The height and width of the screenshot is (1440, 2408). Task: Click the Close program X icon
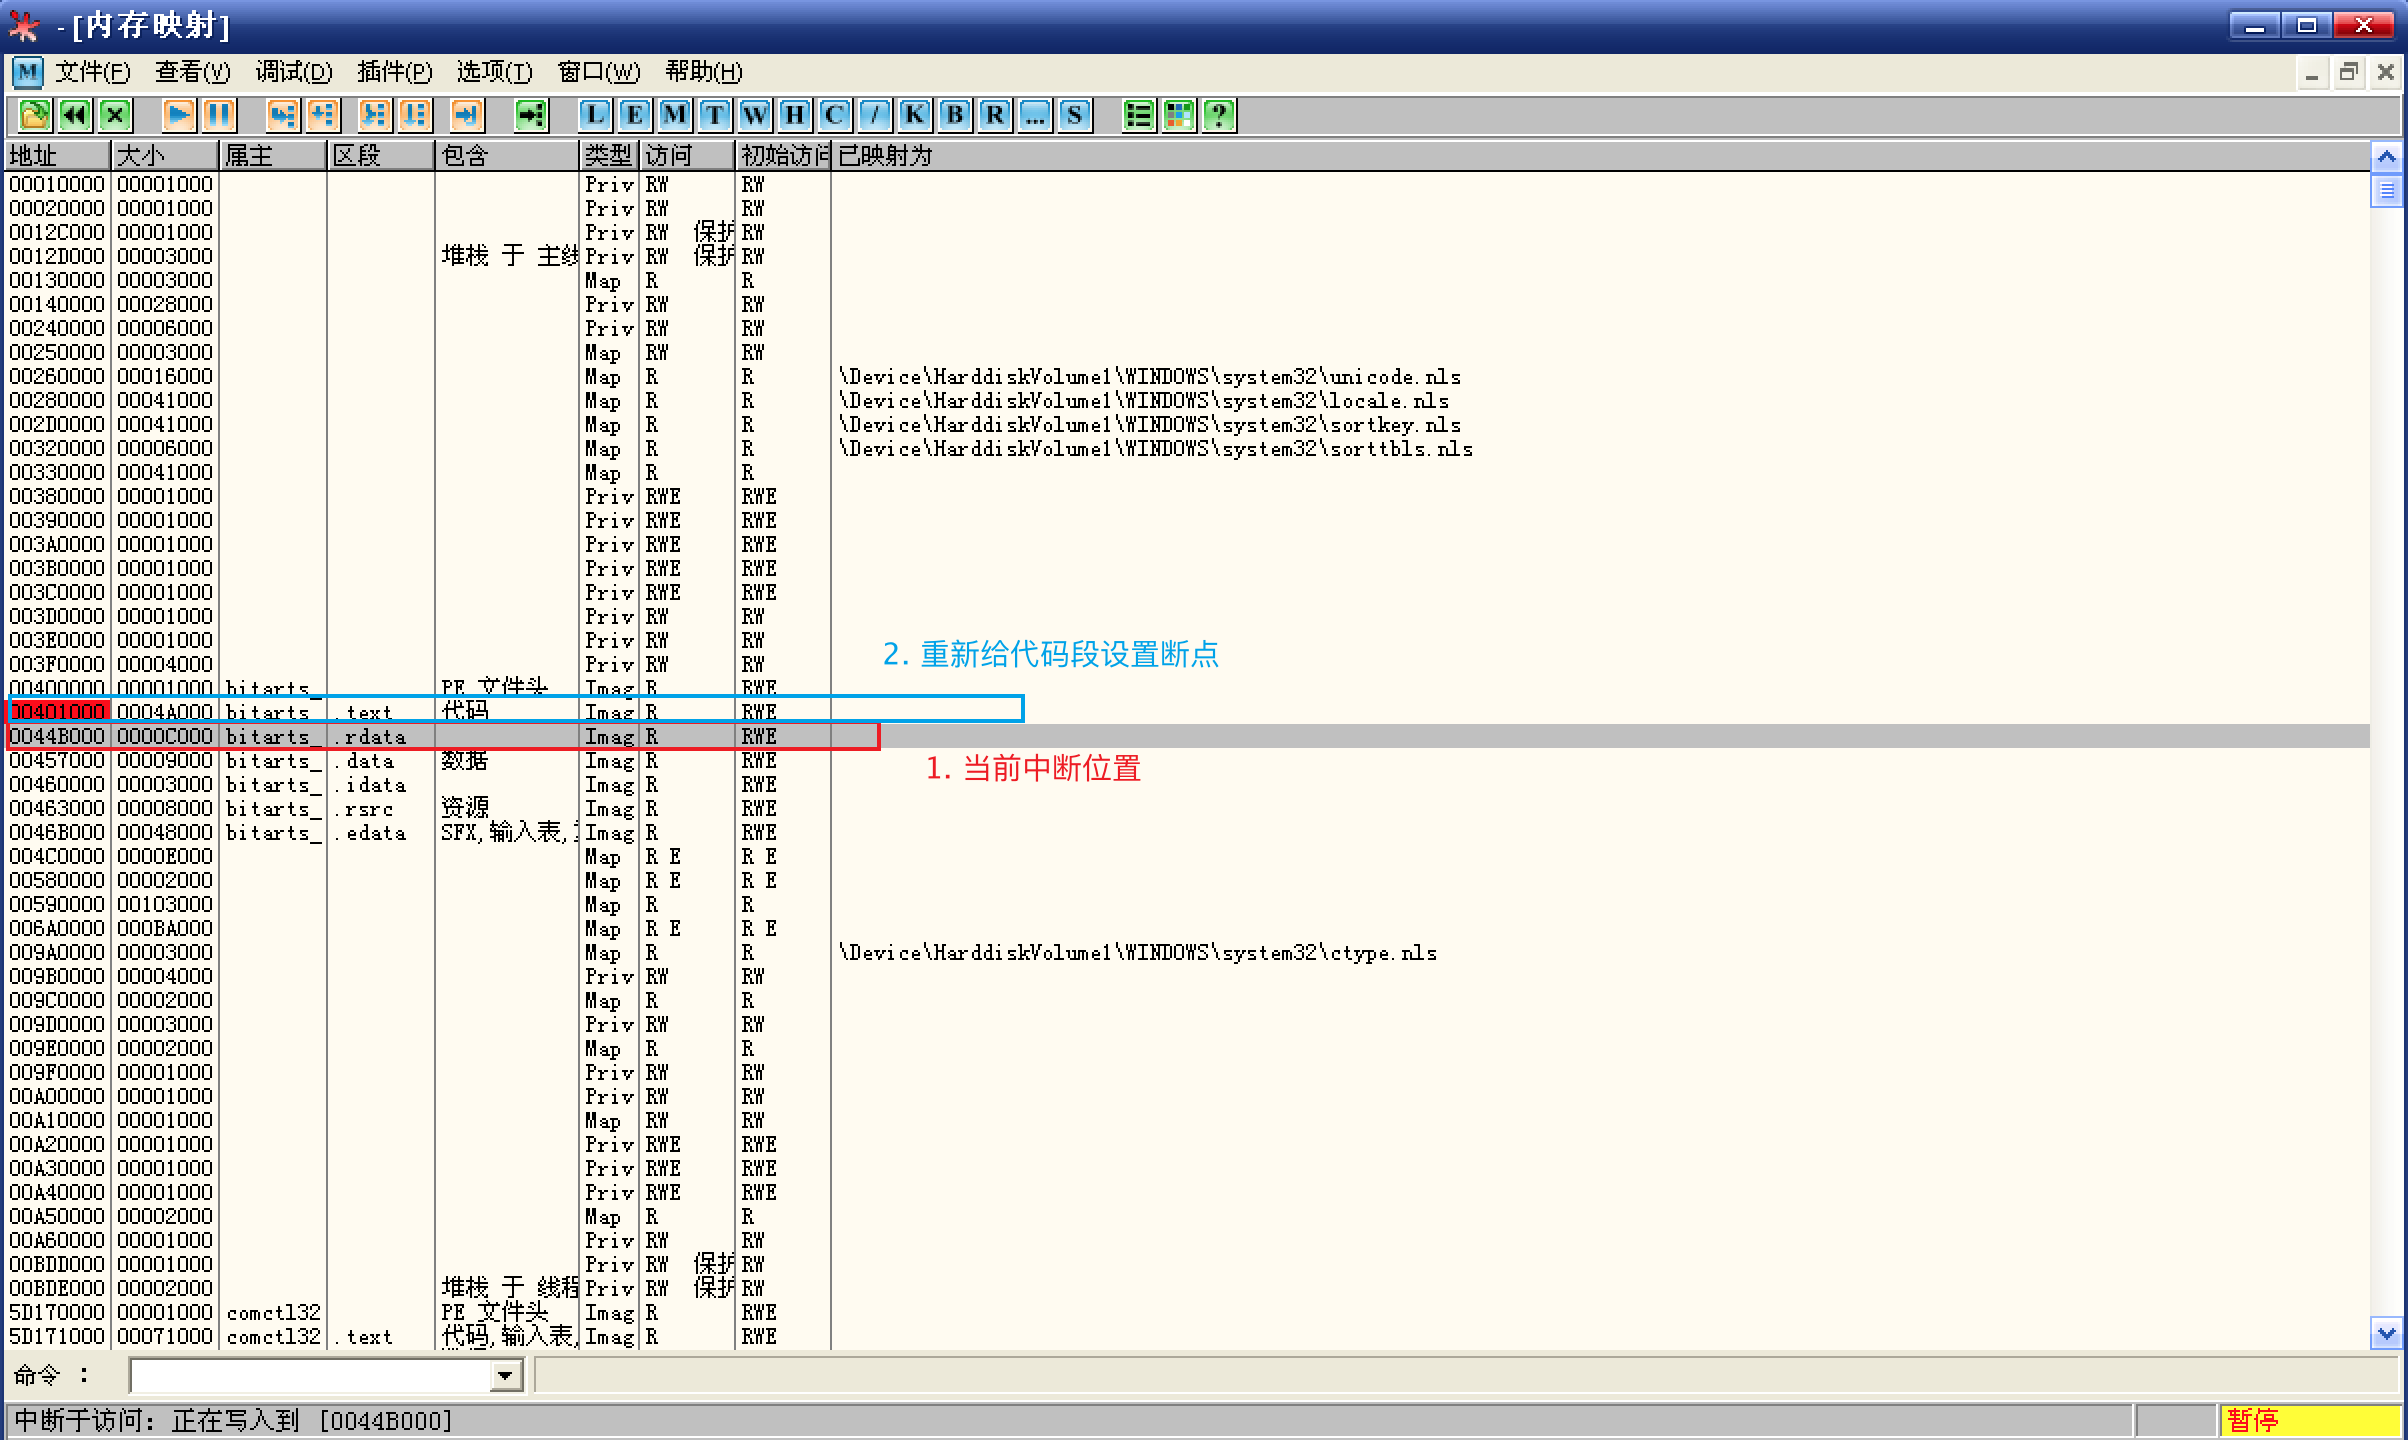115,115
